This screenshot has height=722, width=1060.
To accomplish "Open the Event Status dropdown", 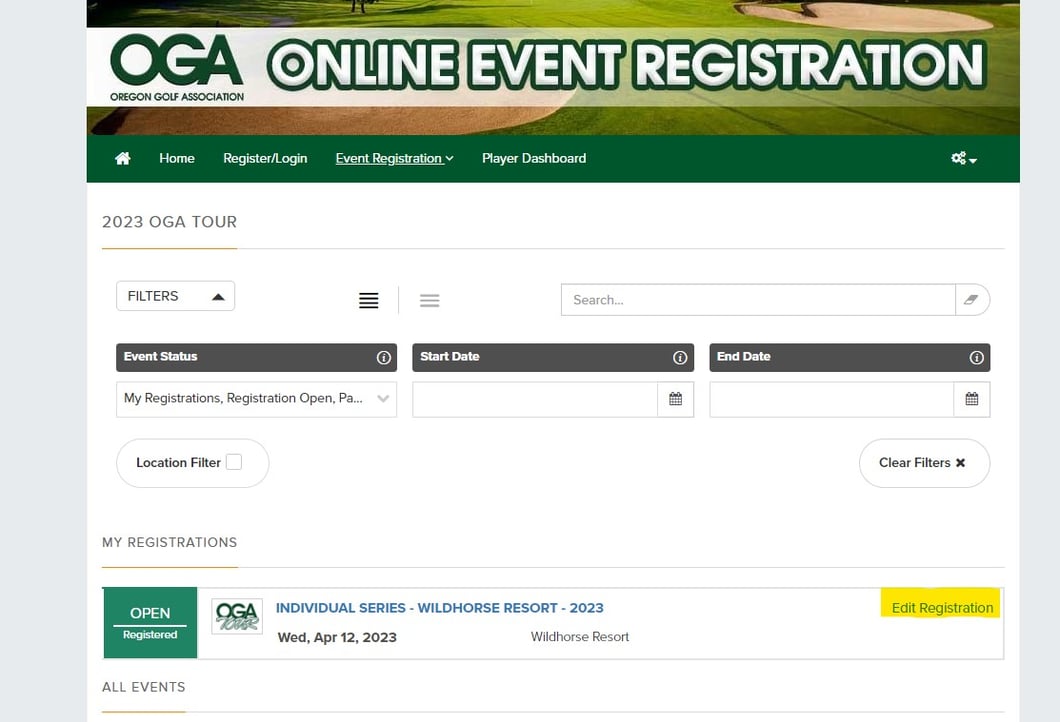I will click(256, 399).
